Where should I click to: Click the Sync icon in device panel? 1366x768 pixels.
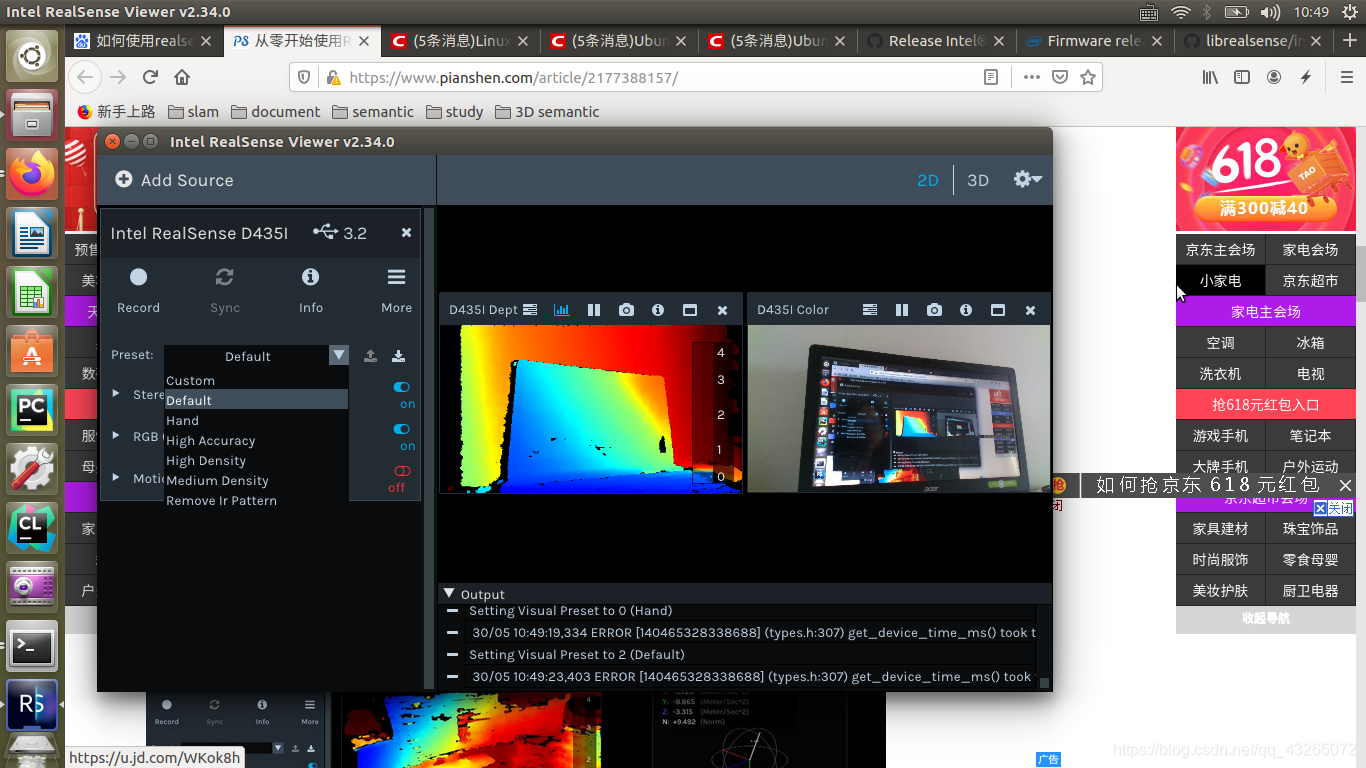coord(225,277)
